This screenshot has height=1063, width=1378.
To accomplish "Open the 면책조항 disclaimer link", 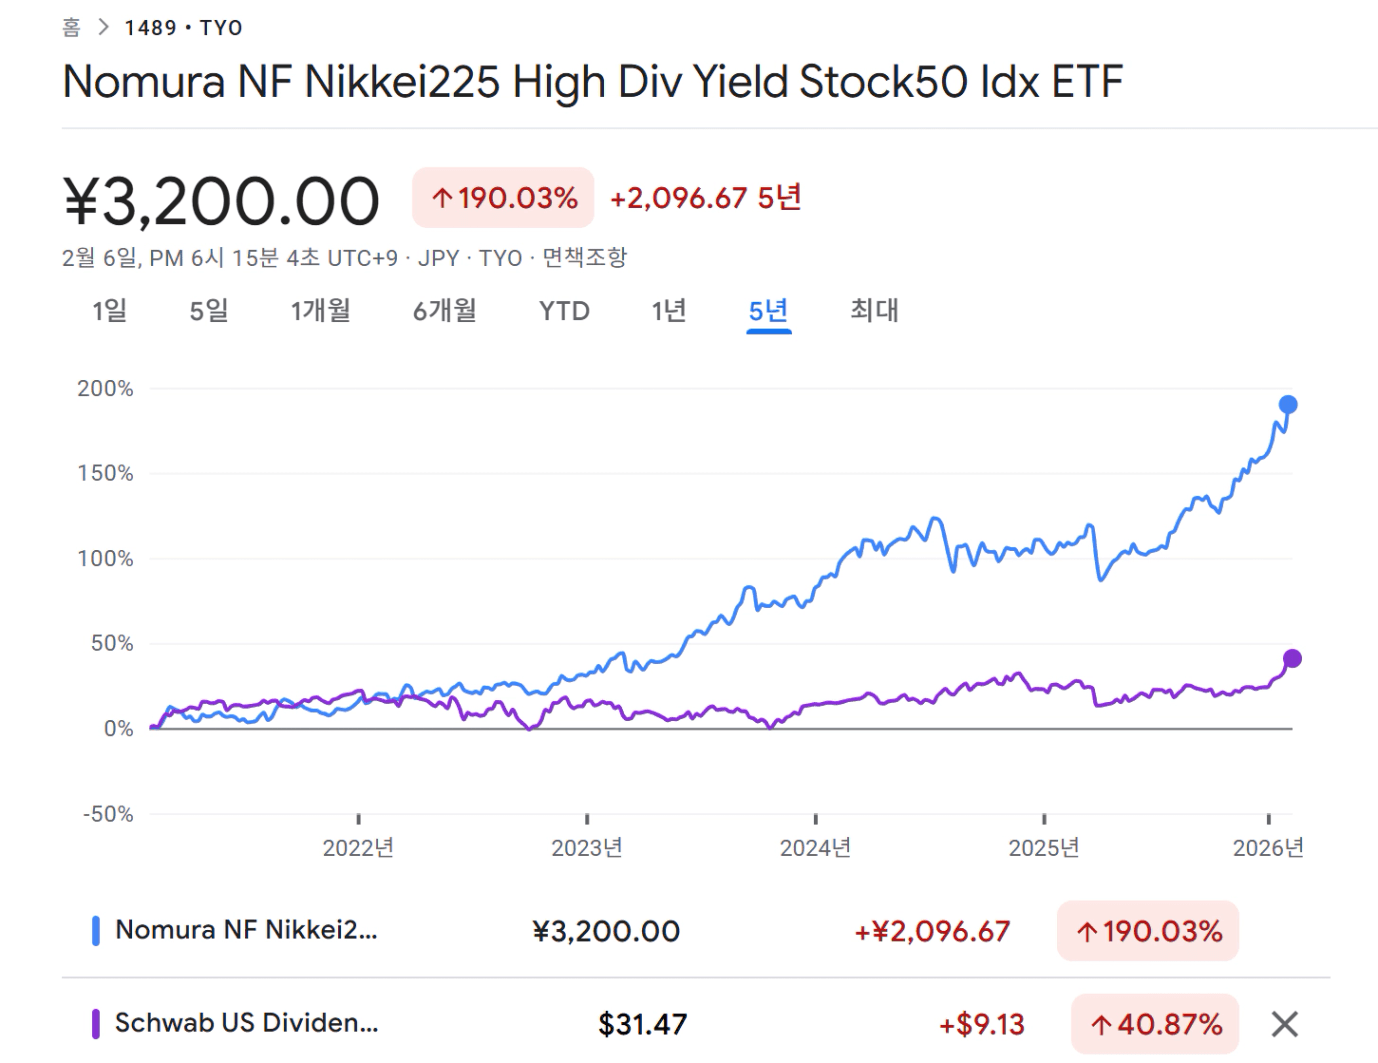I will pos(585,258).
